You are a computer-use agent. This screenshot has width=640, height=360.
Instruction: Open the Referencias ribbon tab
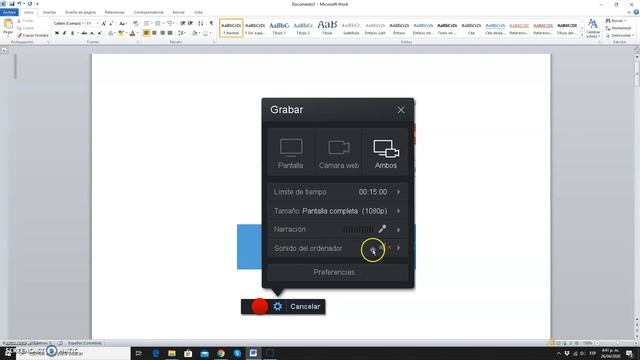coord(115,12)
